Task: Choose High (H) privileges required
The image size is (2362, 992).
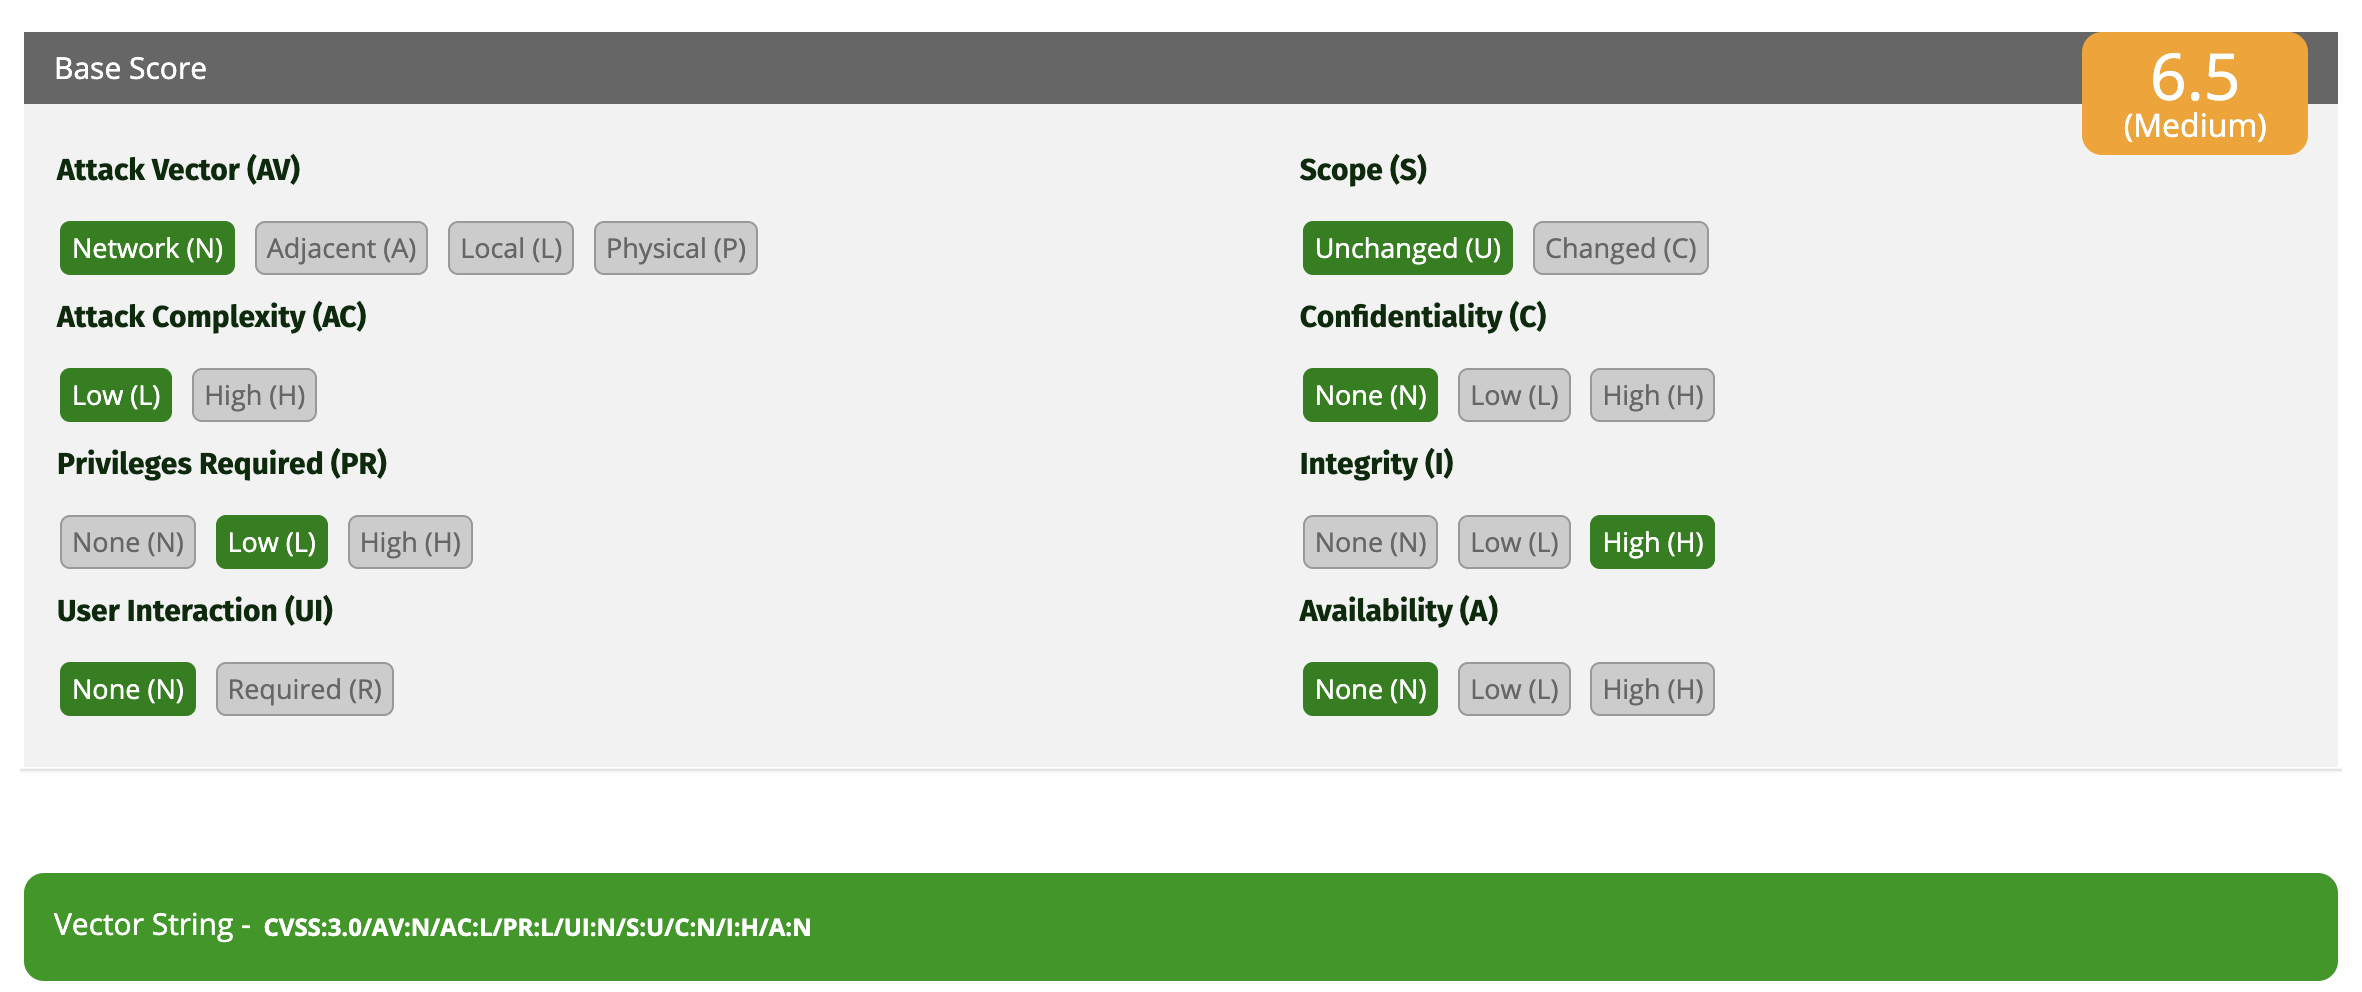Action: coord(410,542)
